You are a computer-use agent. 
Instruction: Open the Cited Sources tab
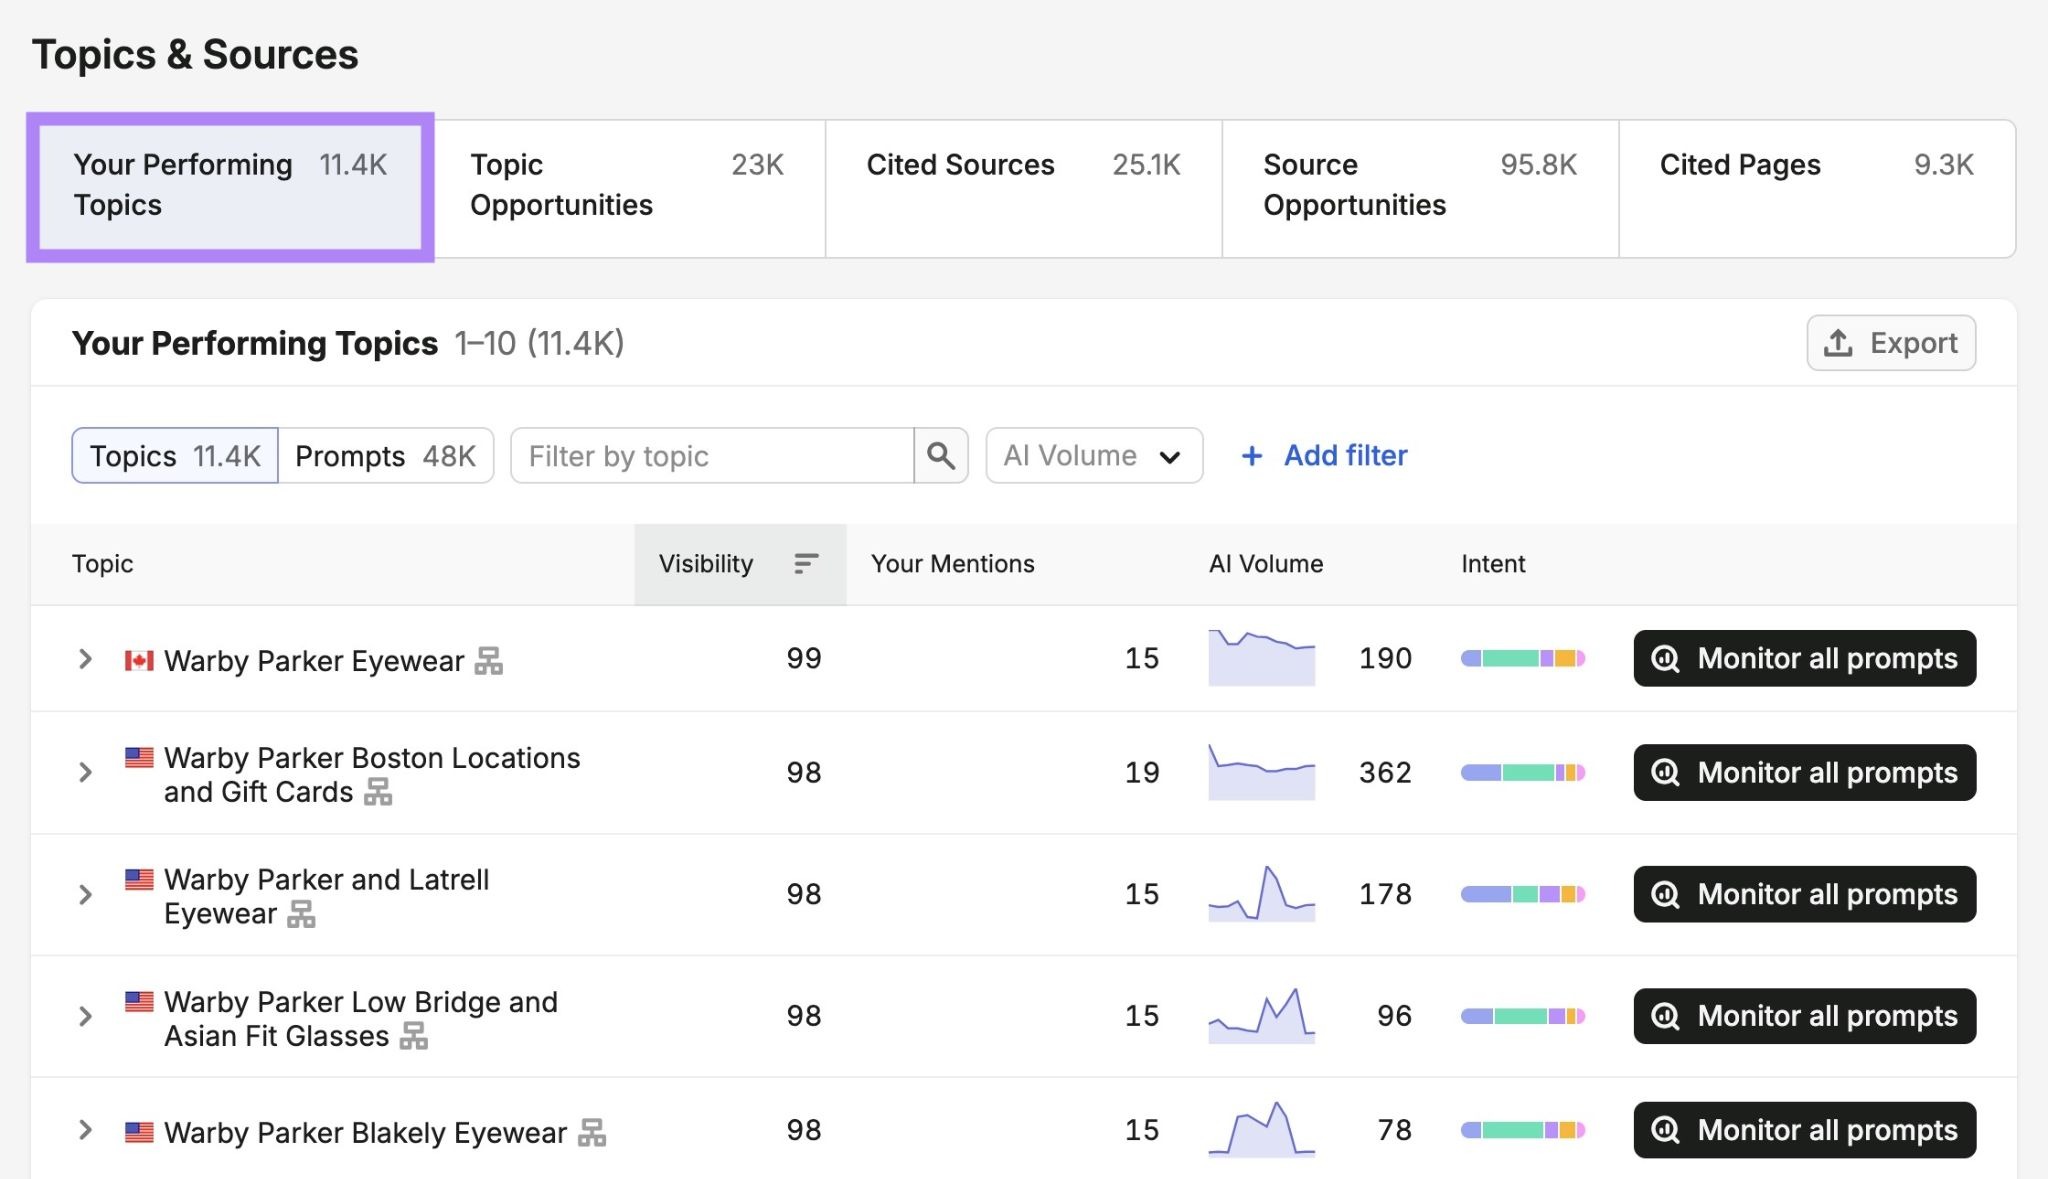1023,189
